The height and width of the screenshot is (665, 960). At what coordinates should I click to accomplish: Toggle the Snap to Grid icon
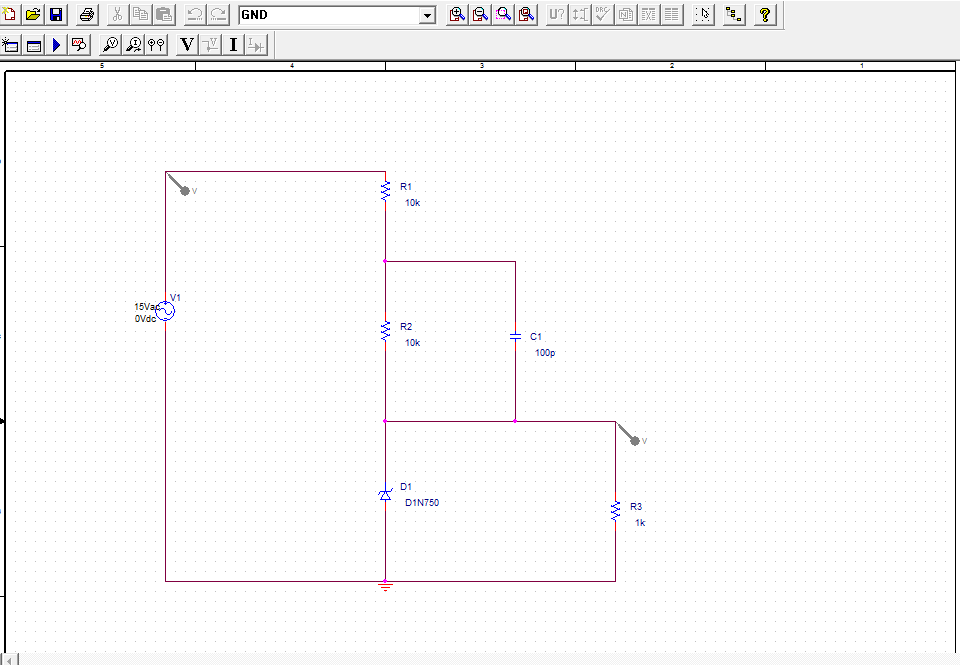(703, 15)
